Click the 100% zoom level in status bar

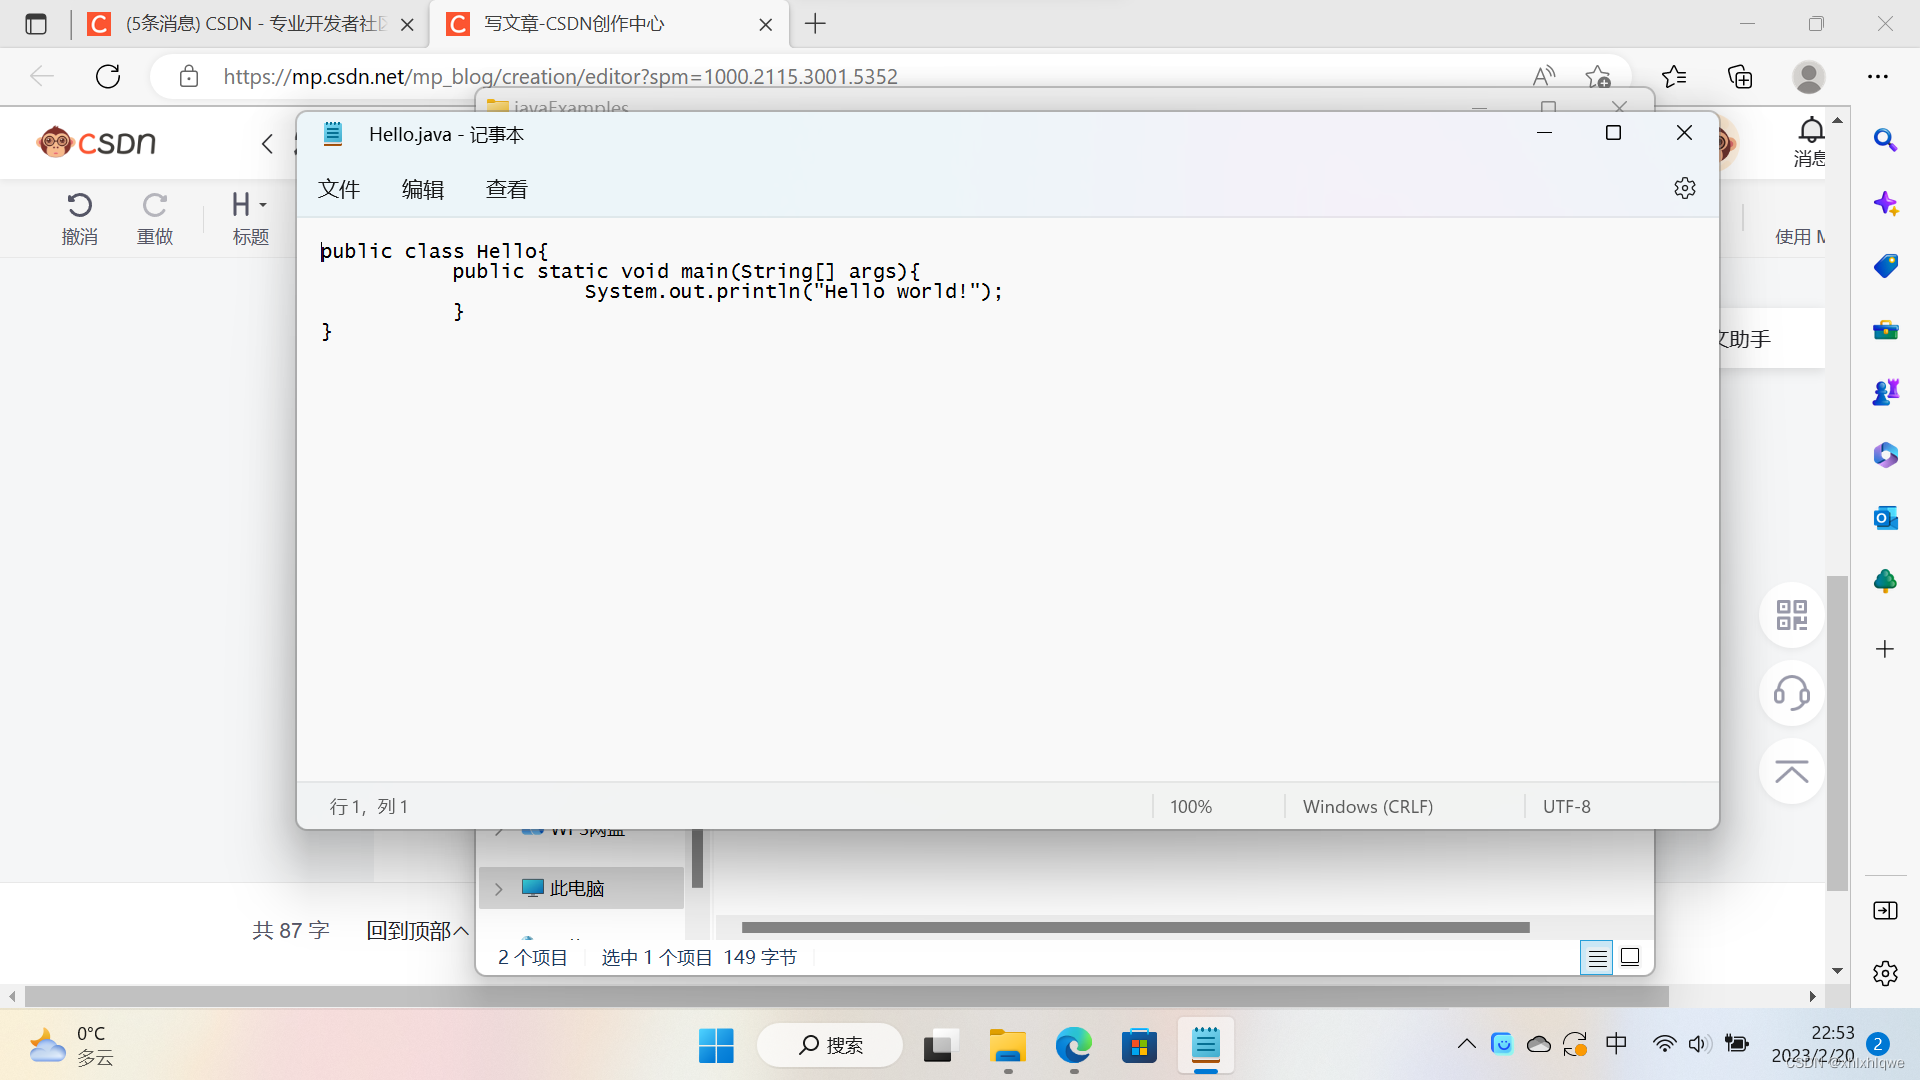tap(1190, 807)
